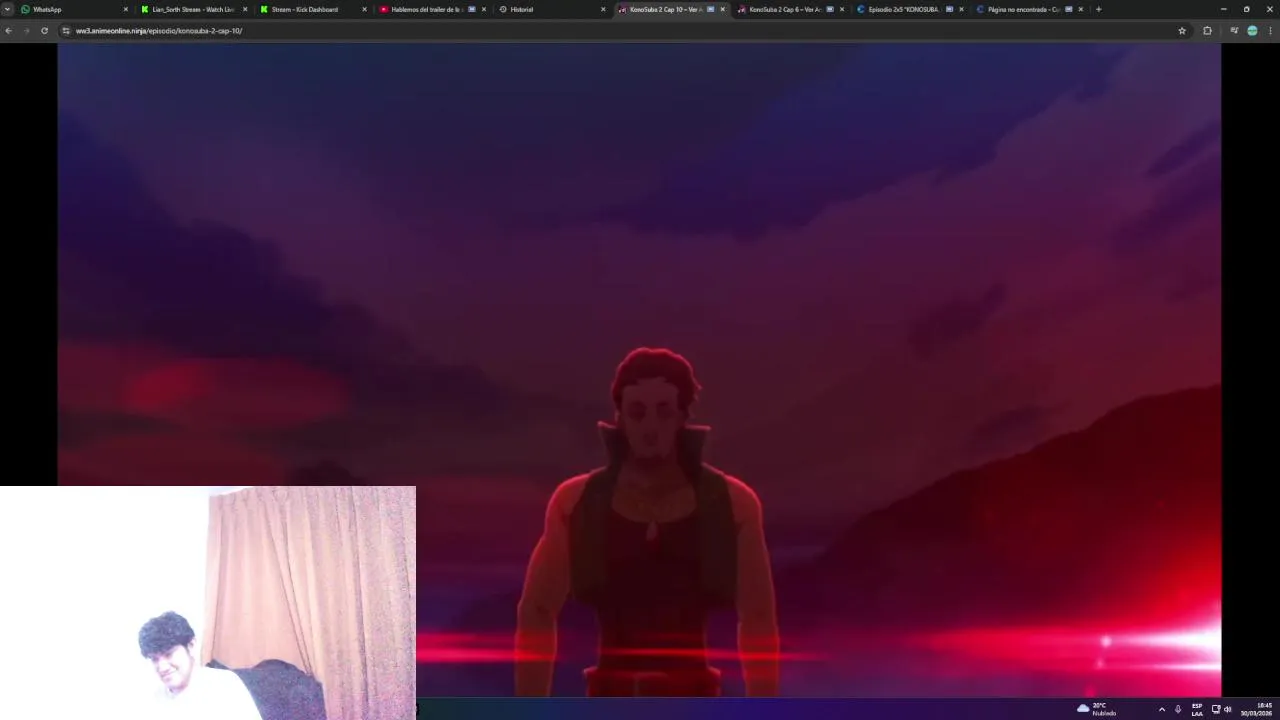Click media indicator on KonoSuba Cap 10 tab
The image size is (1280, 720).
[711, 9]
